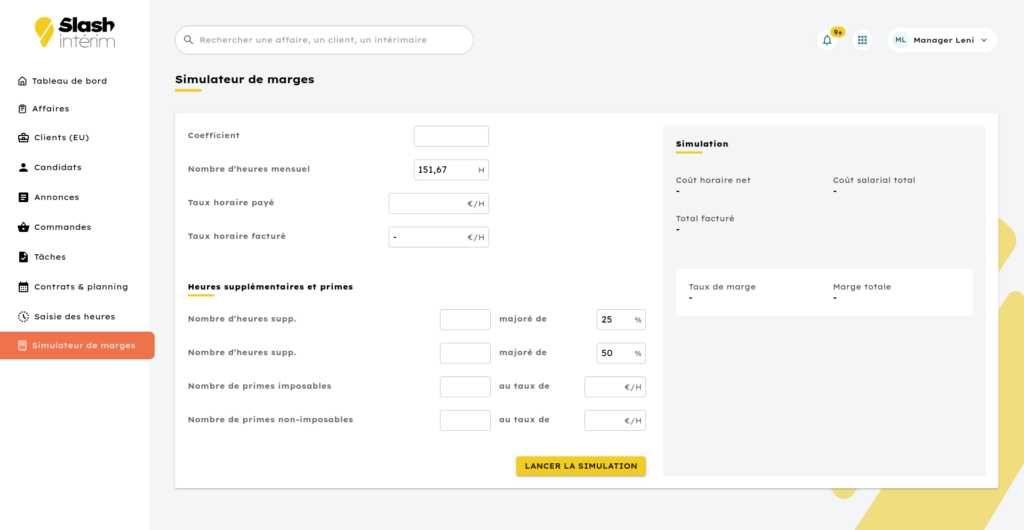Click the Taux horaire payé field
This screenshot has width=1024, height=530.
tap(439, 204)
